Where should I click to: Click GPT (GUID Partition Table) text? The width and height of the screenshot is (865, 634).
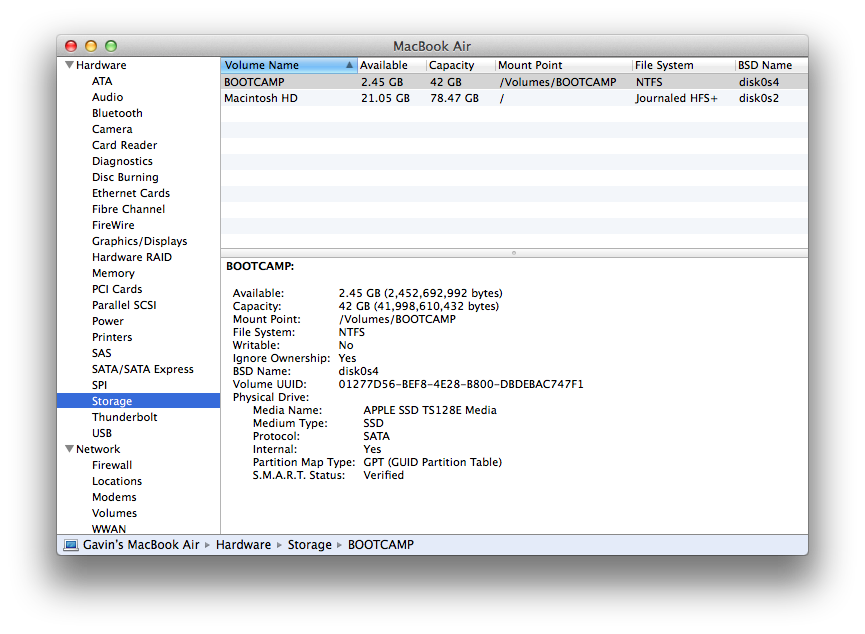pyautogui.click(x=432, y=462)
